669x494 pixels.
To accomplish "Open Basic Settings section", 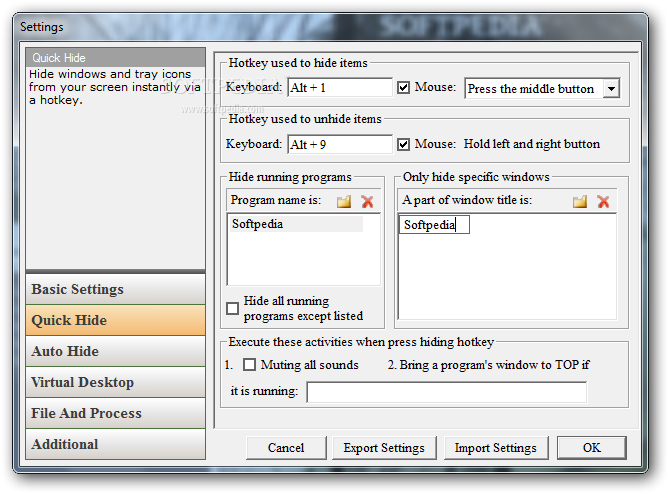I will (115, 289).
